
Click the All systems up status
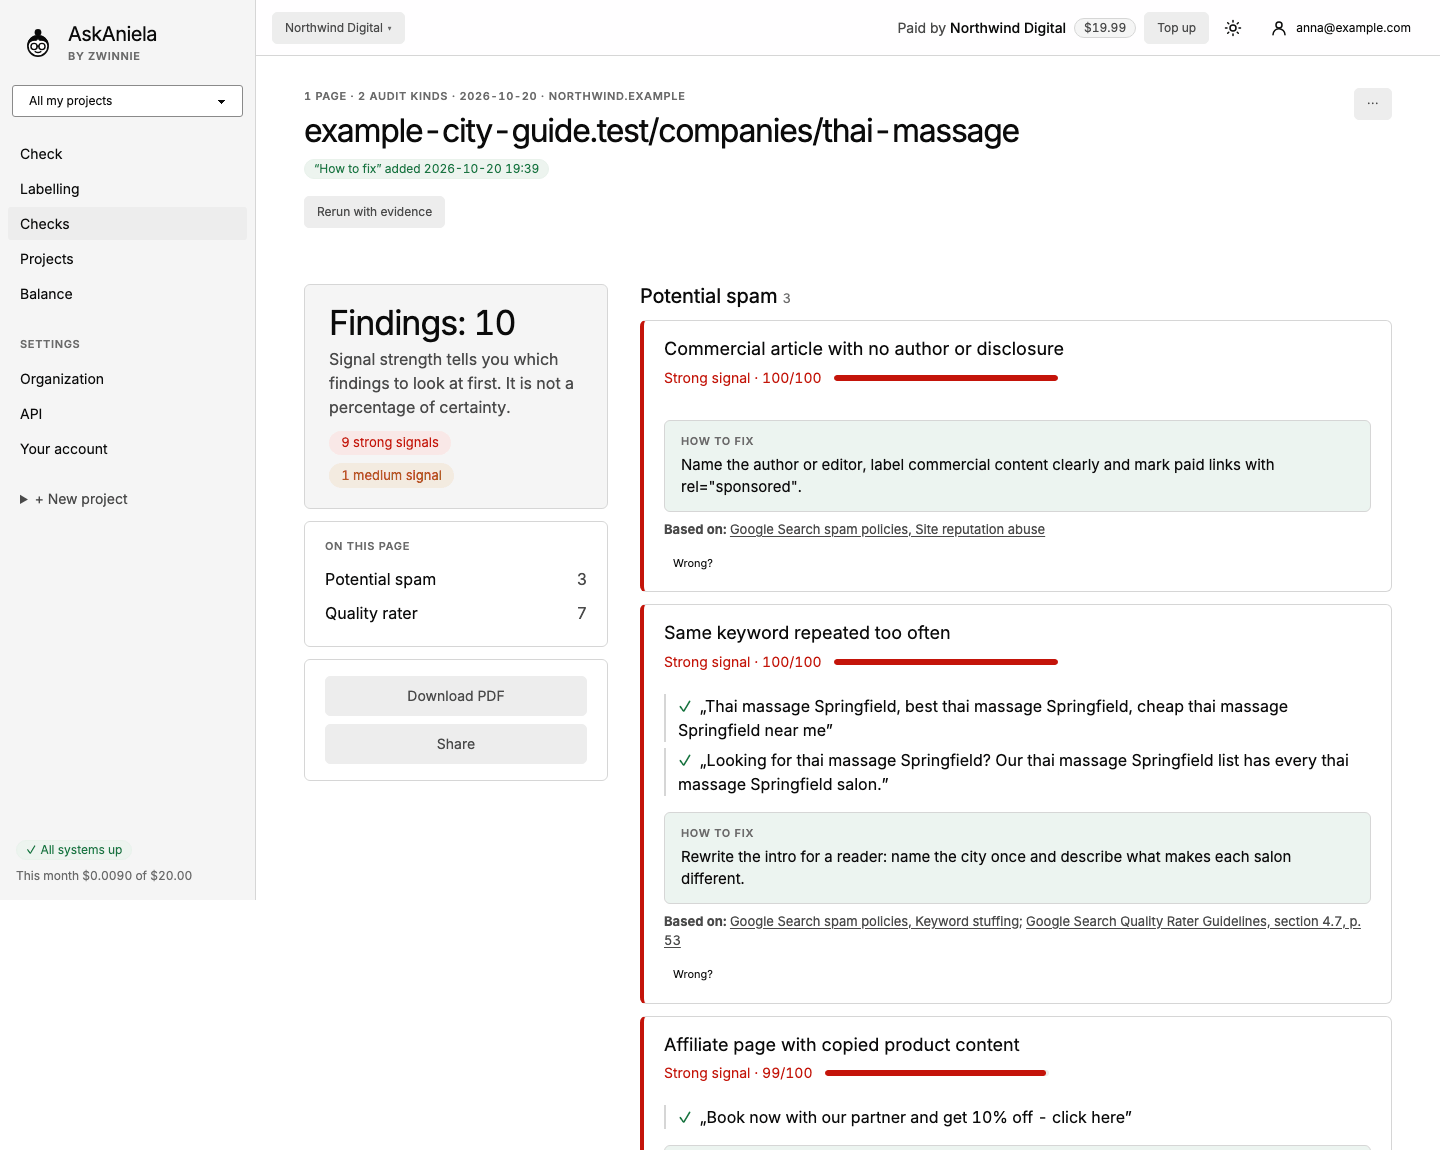(x=74, y=850)
